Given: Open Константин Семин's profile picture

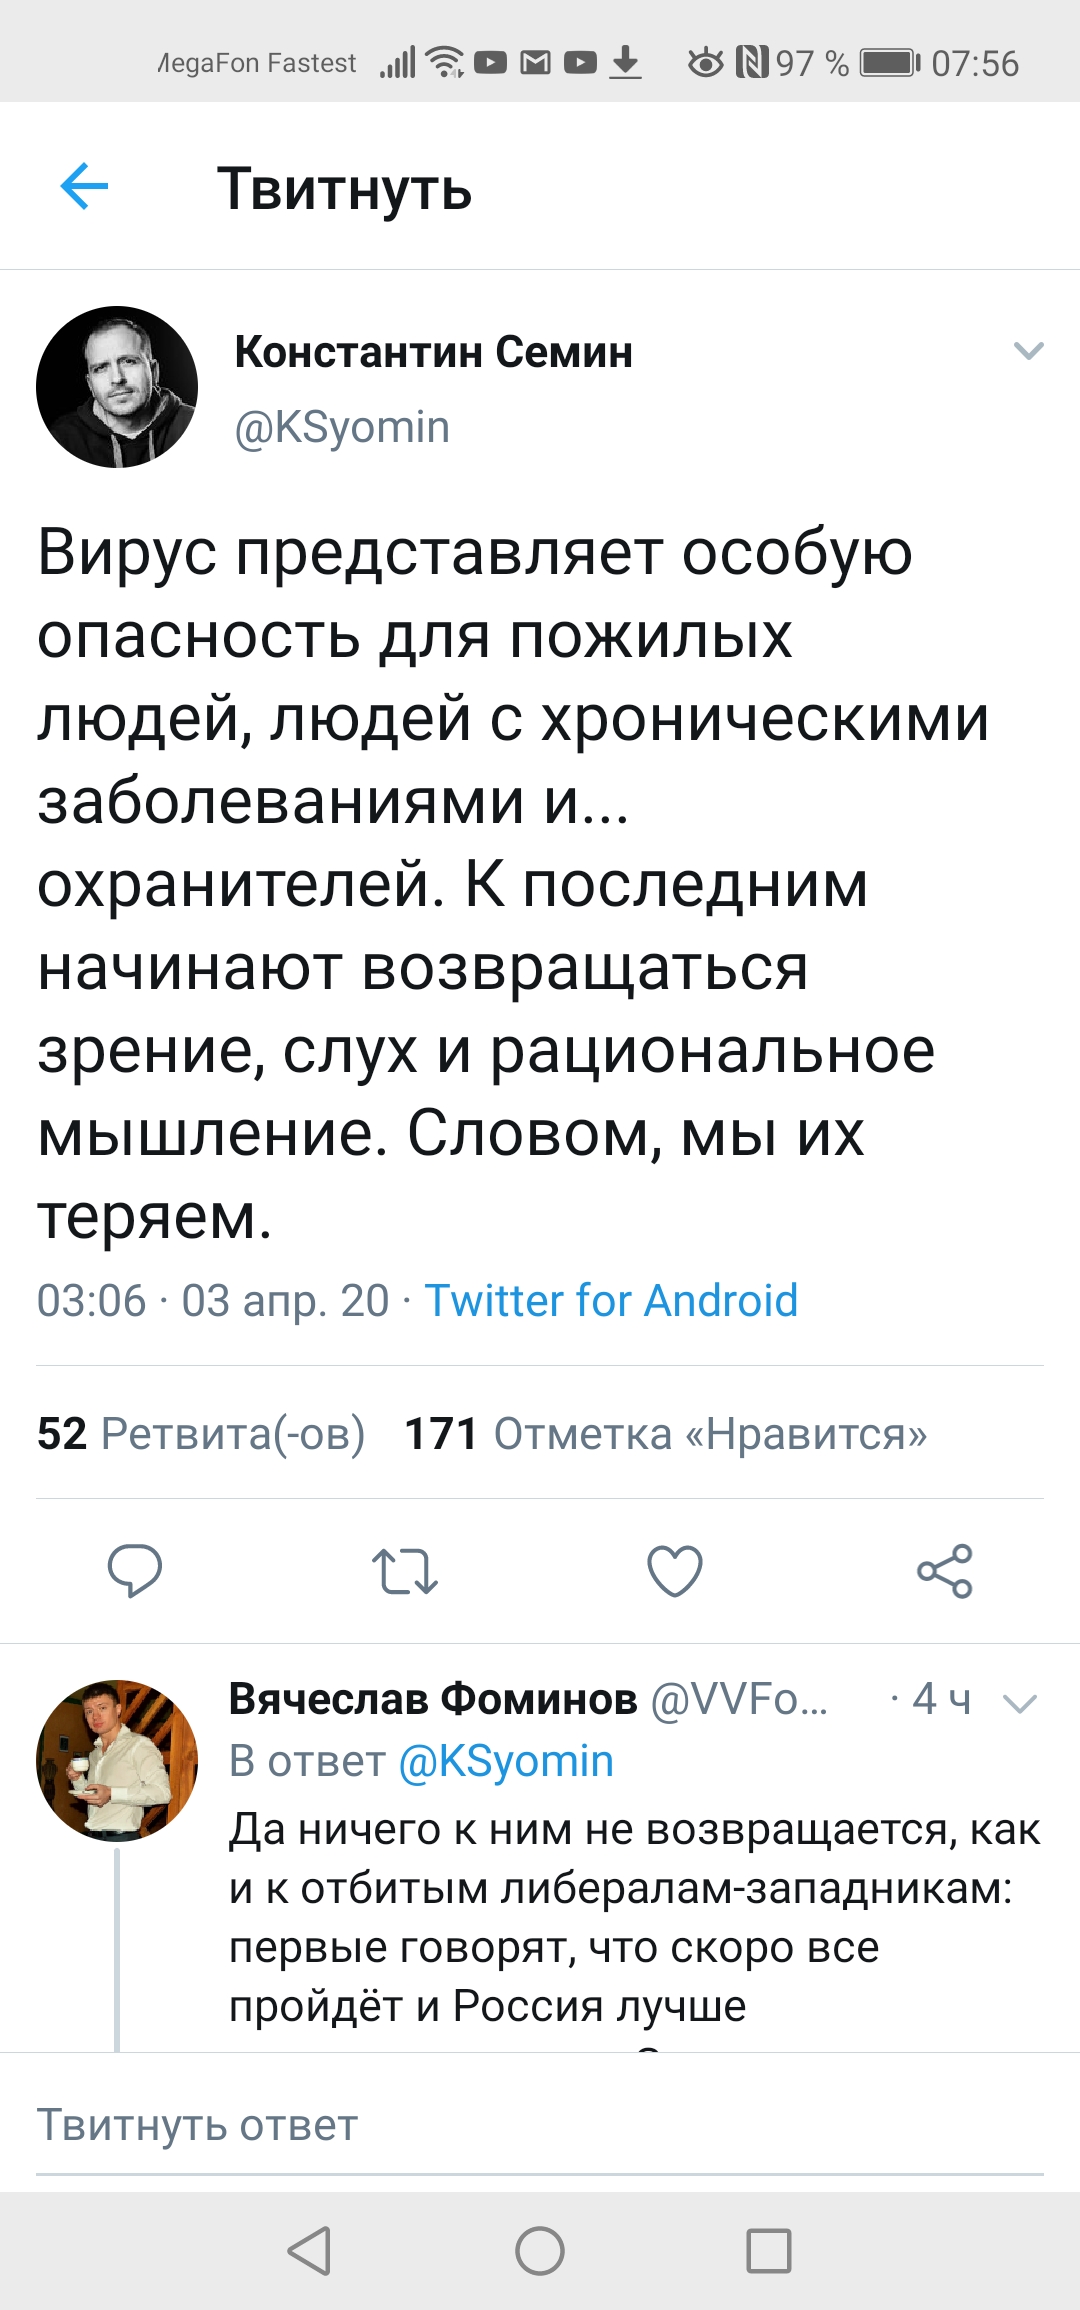Looking at the screenshot, I should (117, 387).
